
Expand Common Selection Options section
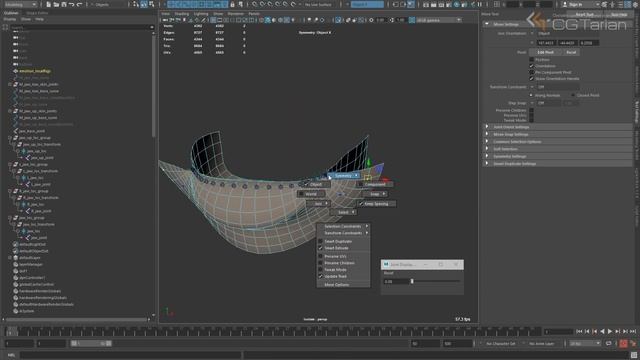pos(557,142)
